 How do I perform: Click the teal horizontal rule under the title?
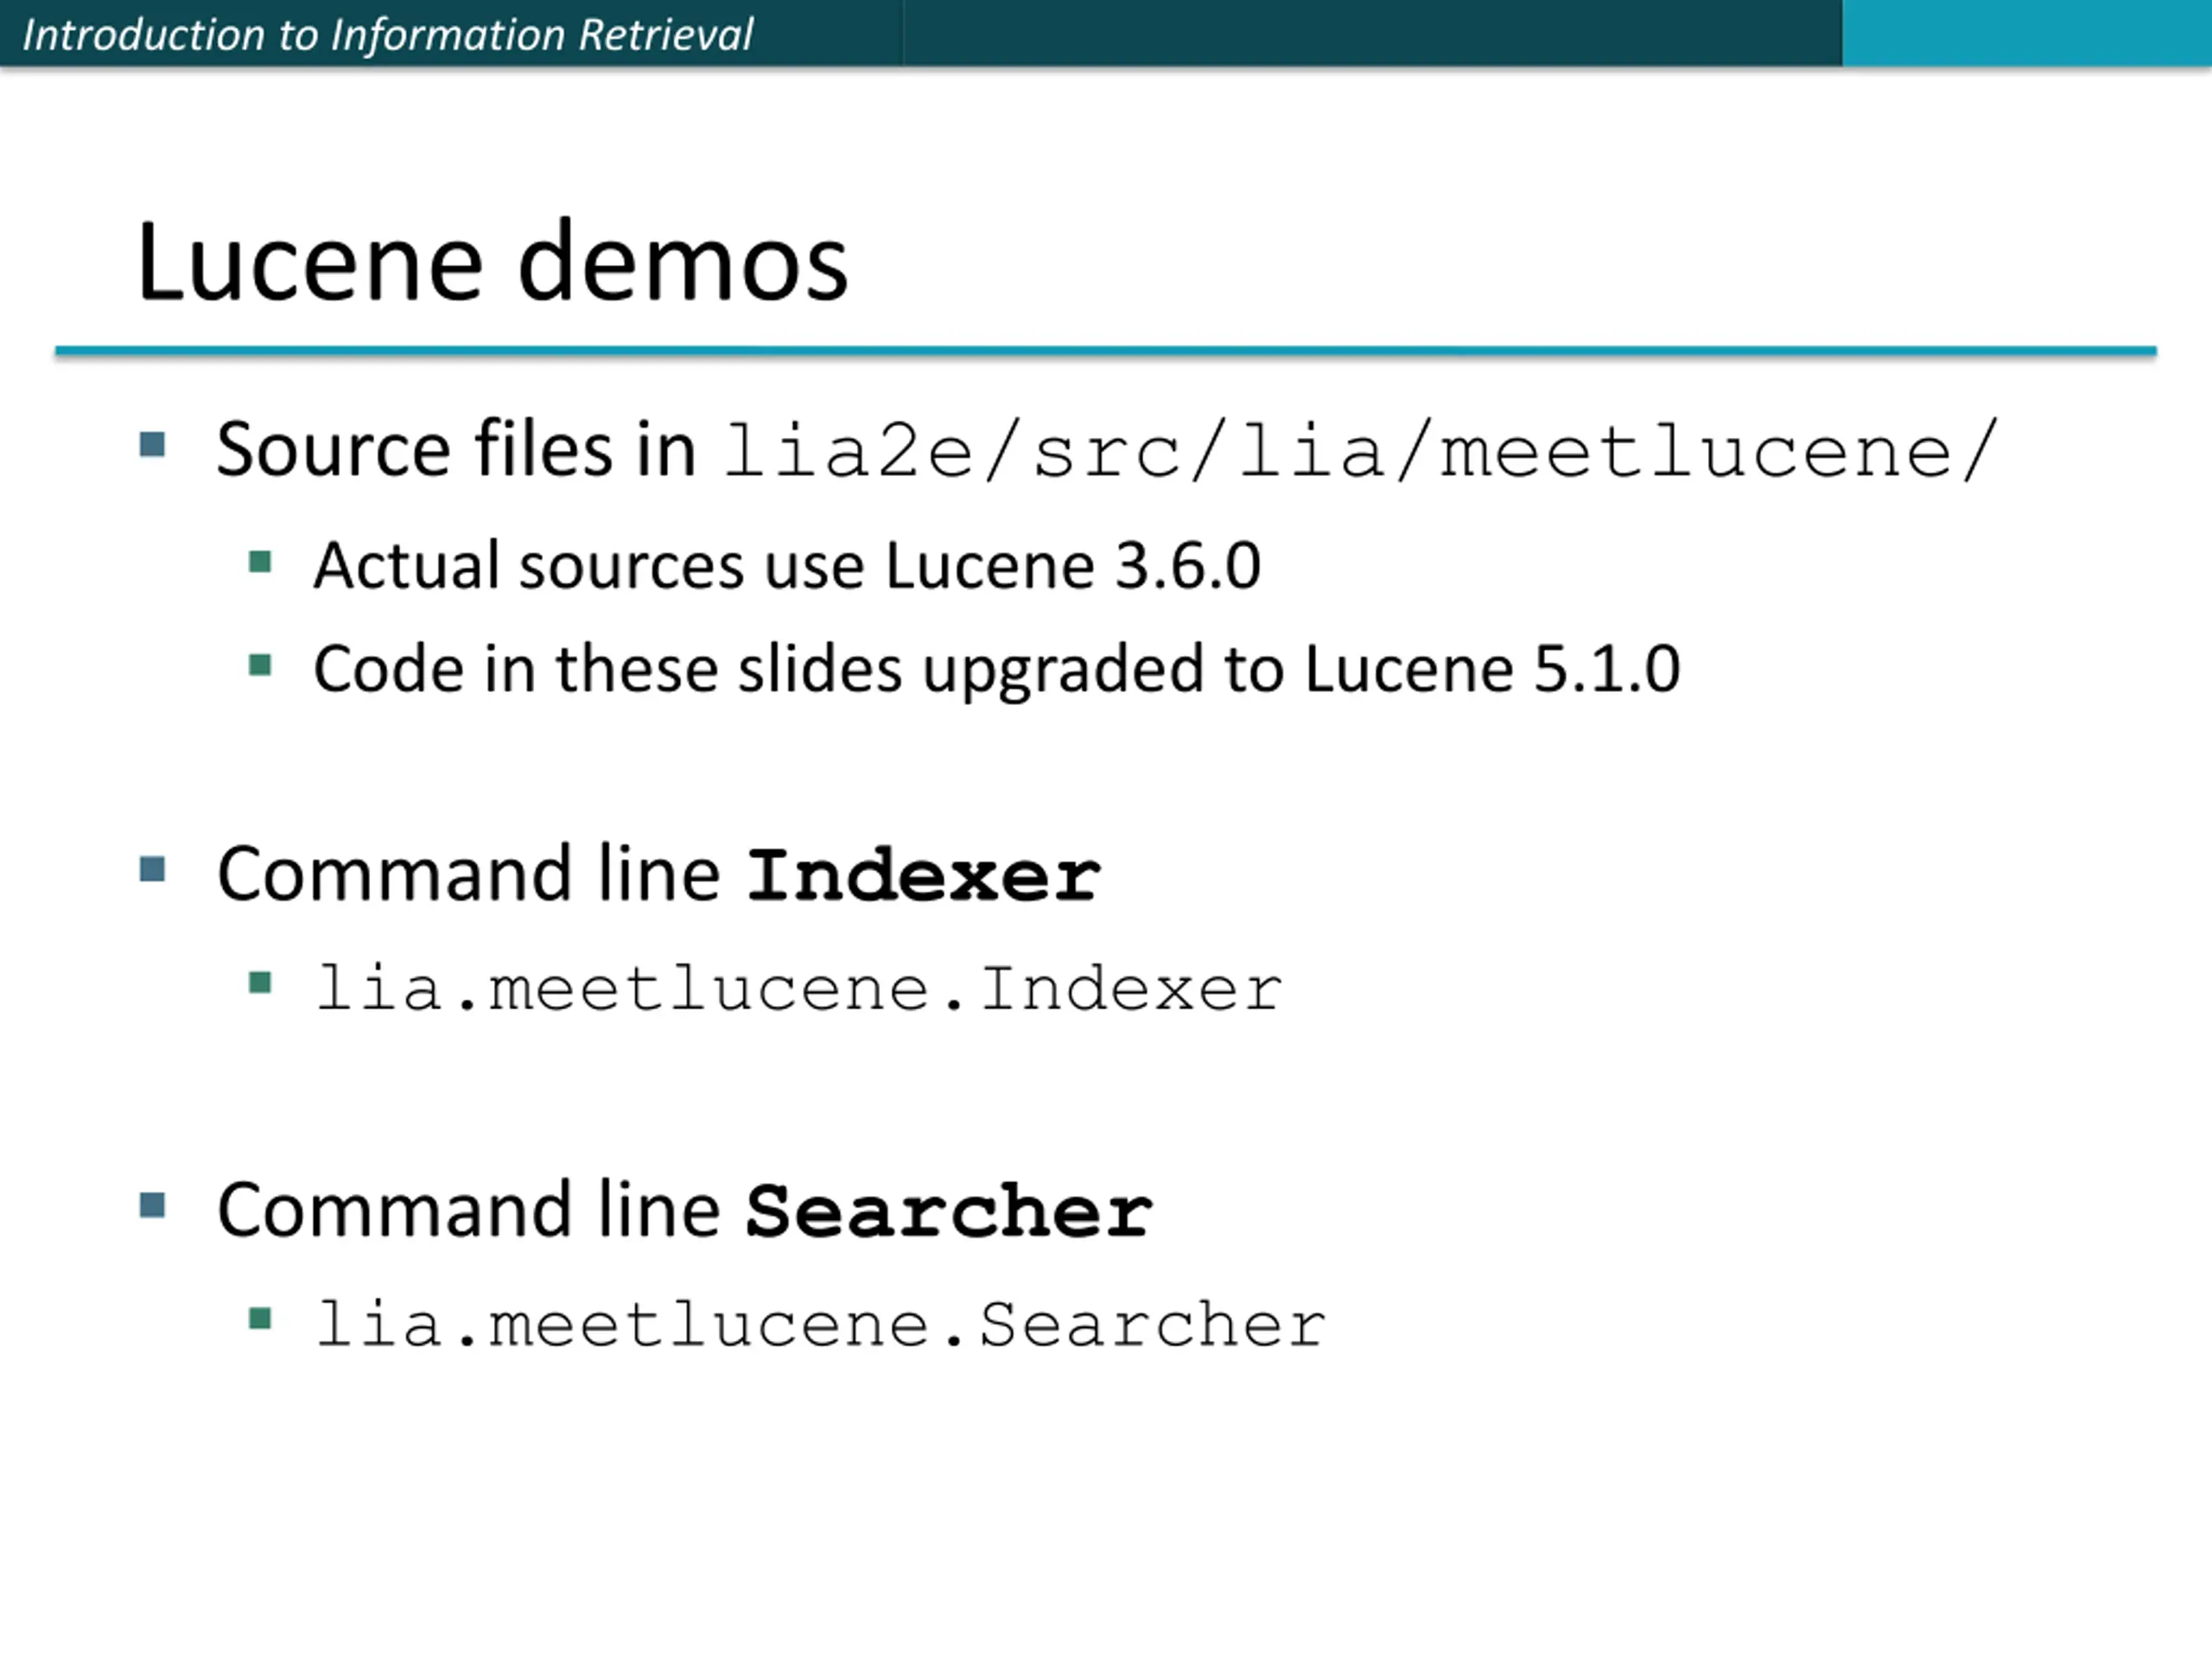pyautogui.click(x=1106, y=351)
